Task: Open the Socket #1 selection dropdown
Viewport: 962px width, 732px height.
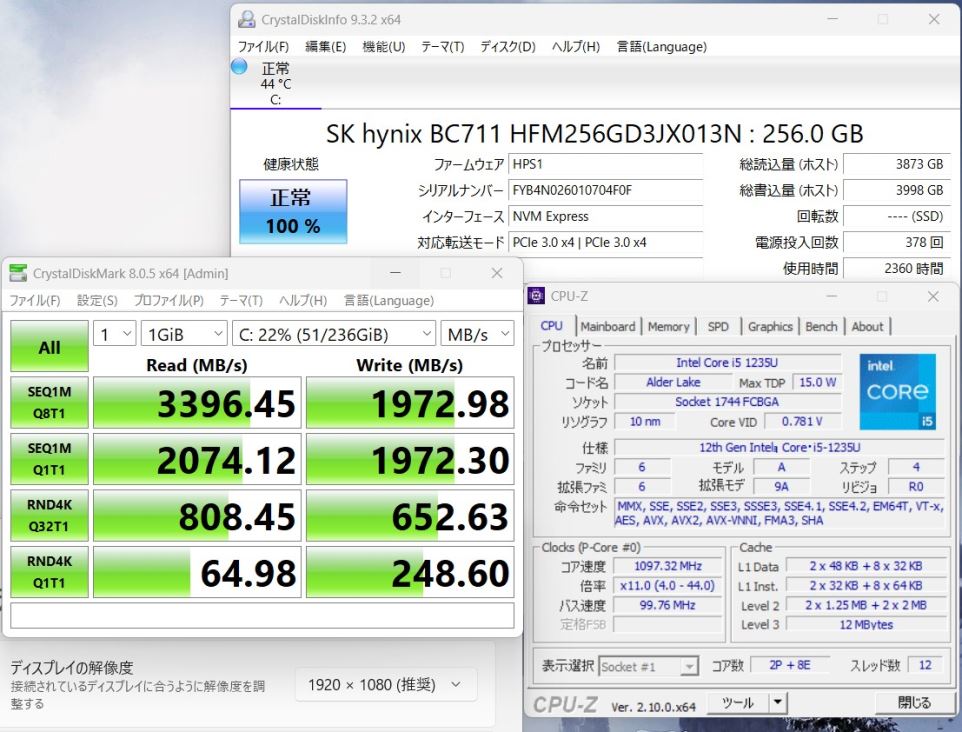Action: (648, 666)
